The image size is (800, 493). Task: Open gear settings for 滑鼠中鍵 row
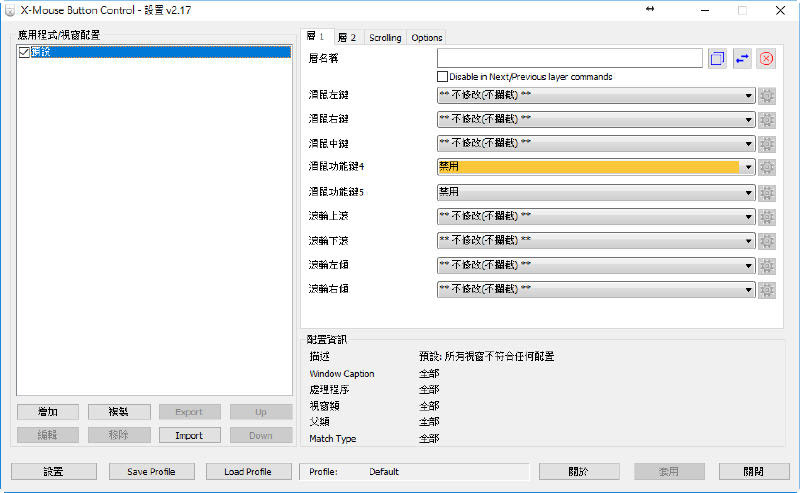[x=767, y=144]
